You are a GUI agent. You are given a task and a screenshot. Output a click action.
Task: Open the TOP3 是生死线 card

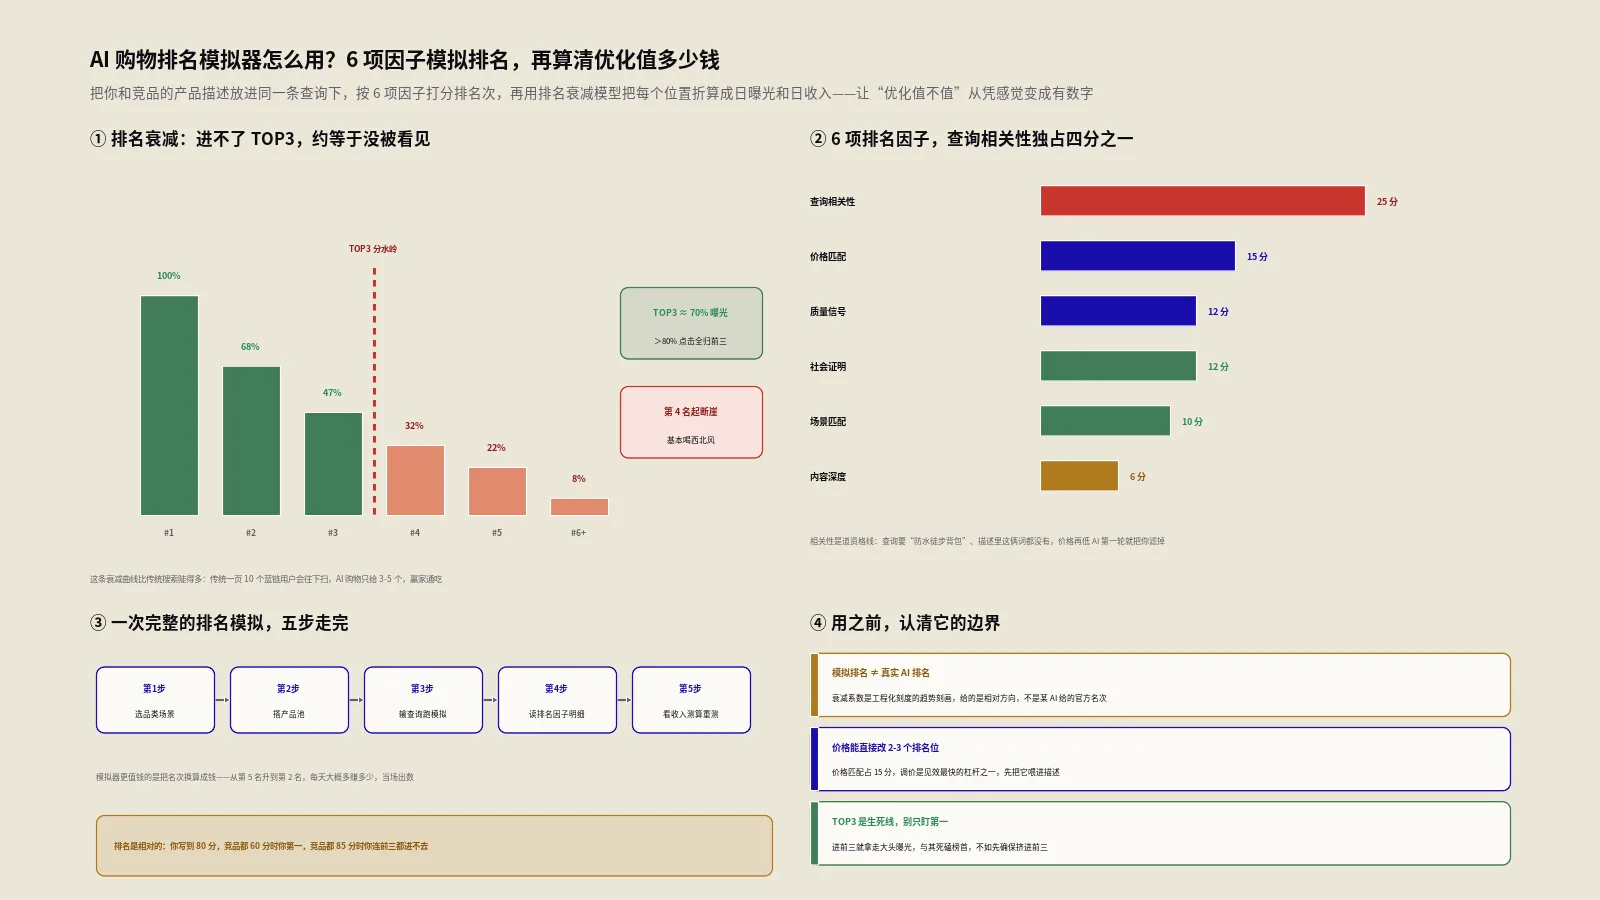[x=1160, y=833]
